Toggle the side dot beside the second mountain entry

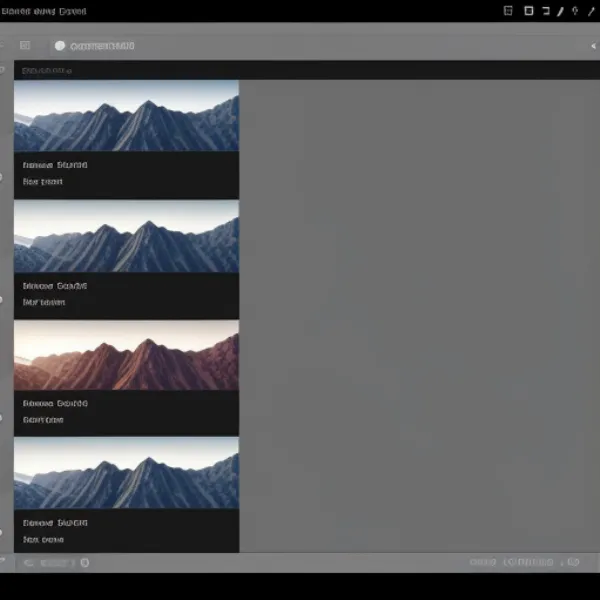coord(3,298)
